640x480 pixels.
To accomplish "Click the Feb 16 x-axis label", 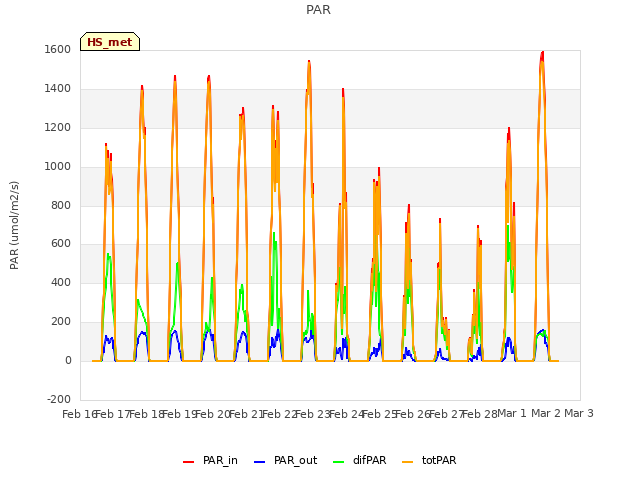I will (79, 414).
